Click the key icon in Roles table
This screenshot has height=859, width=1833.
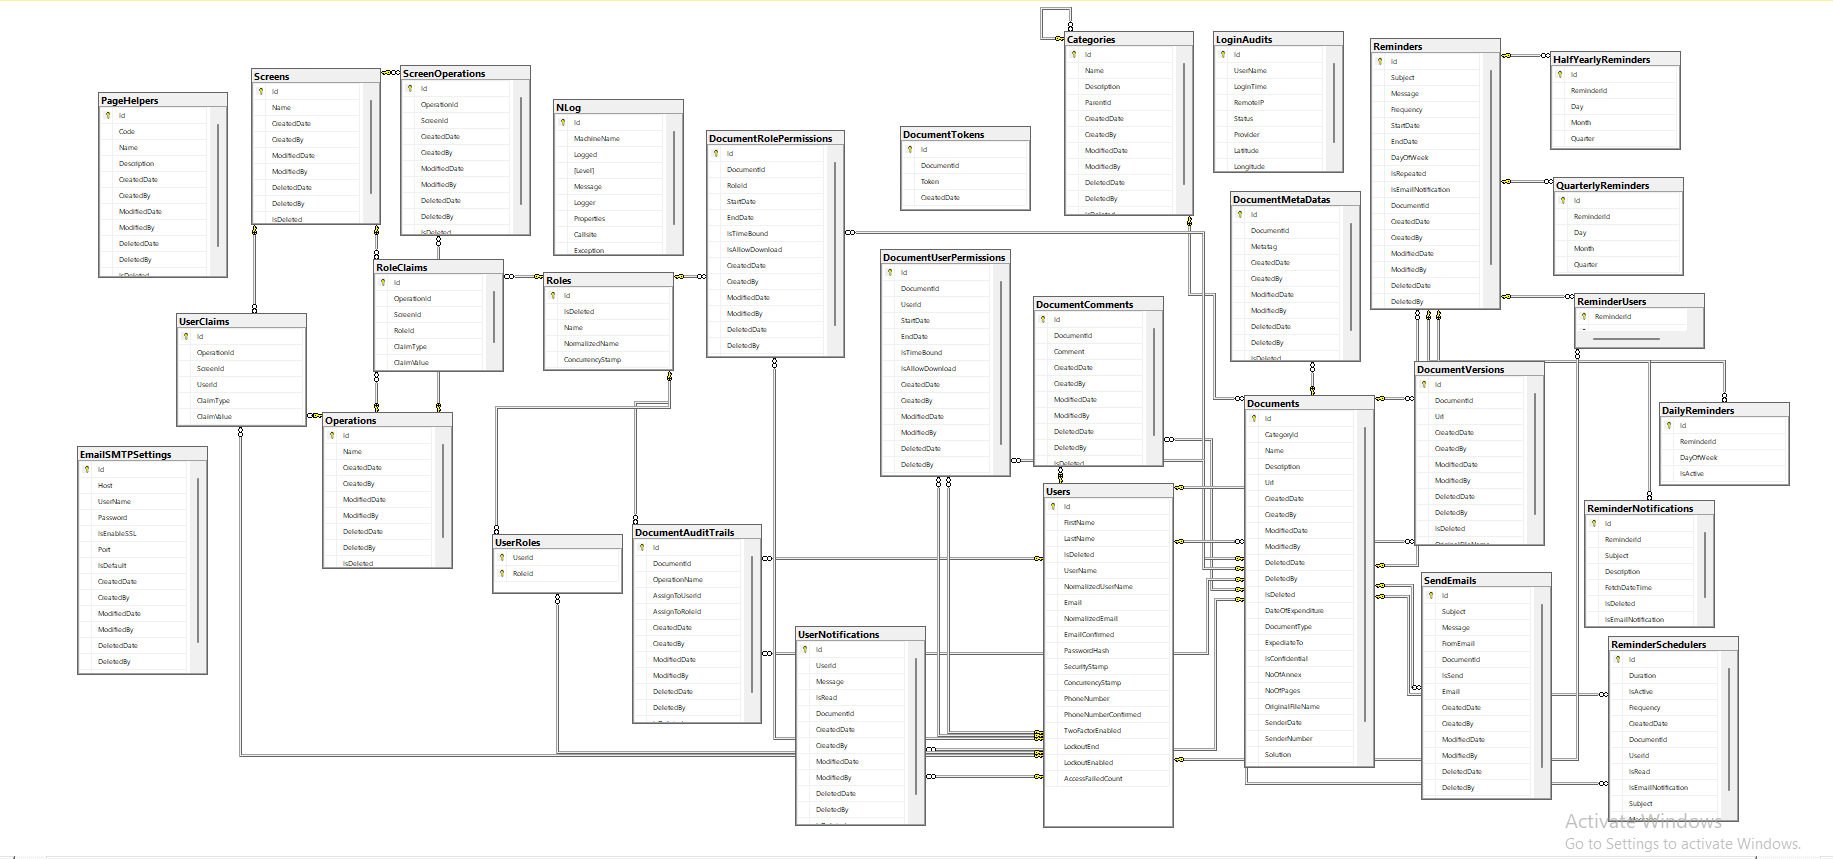click(x=552, y=296)
